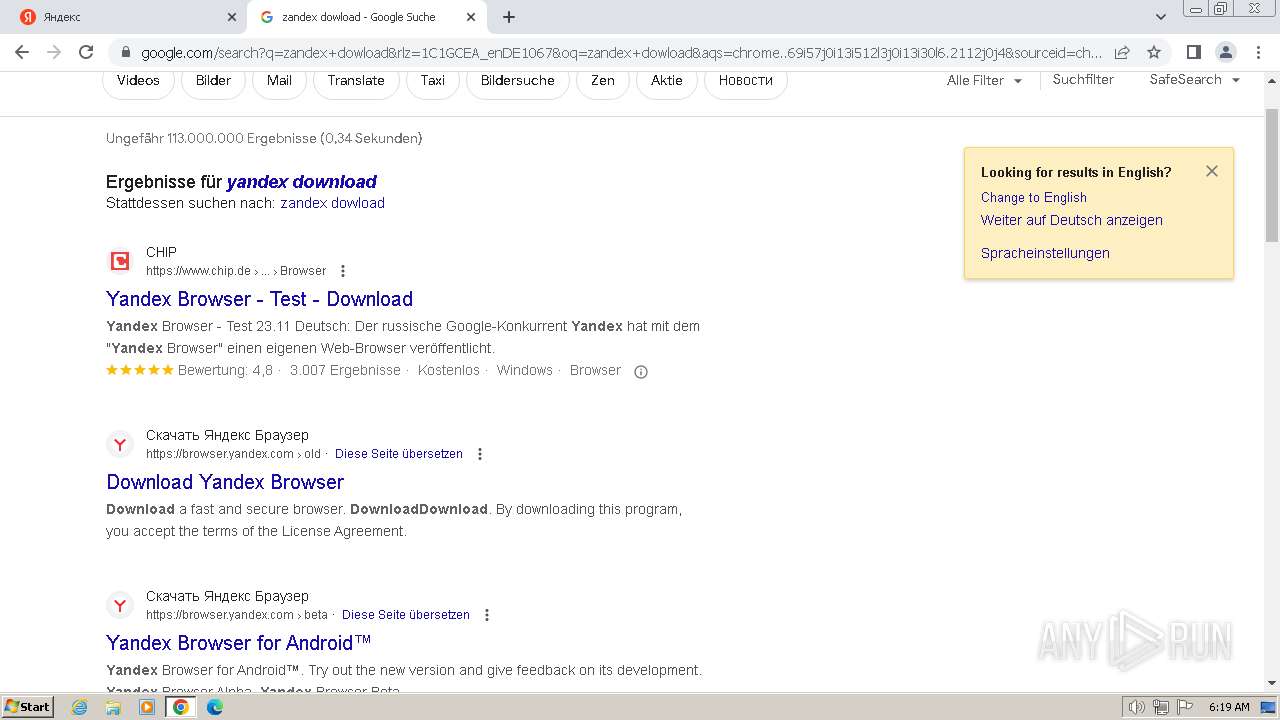1280x720 pixels.
Task: Open the browser side panel
Action: [x=1193, y=52]
